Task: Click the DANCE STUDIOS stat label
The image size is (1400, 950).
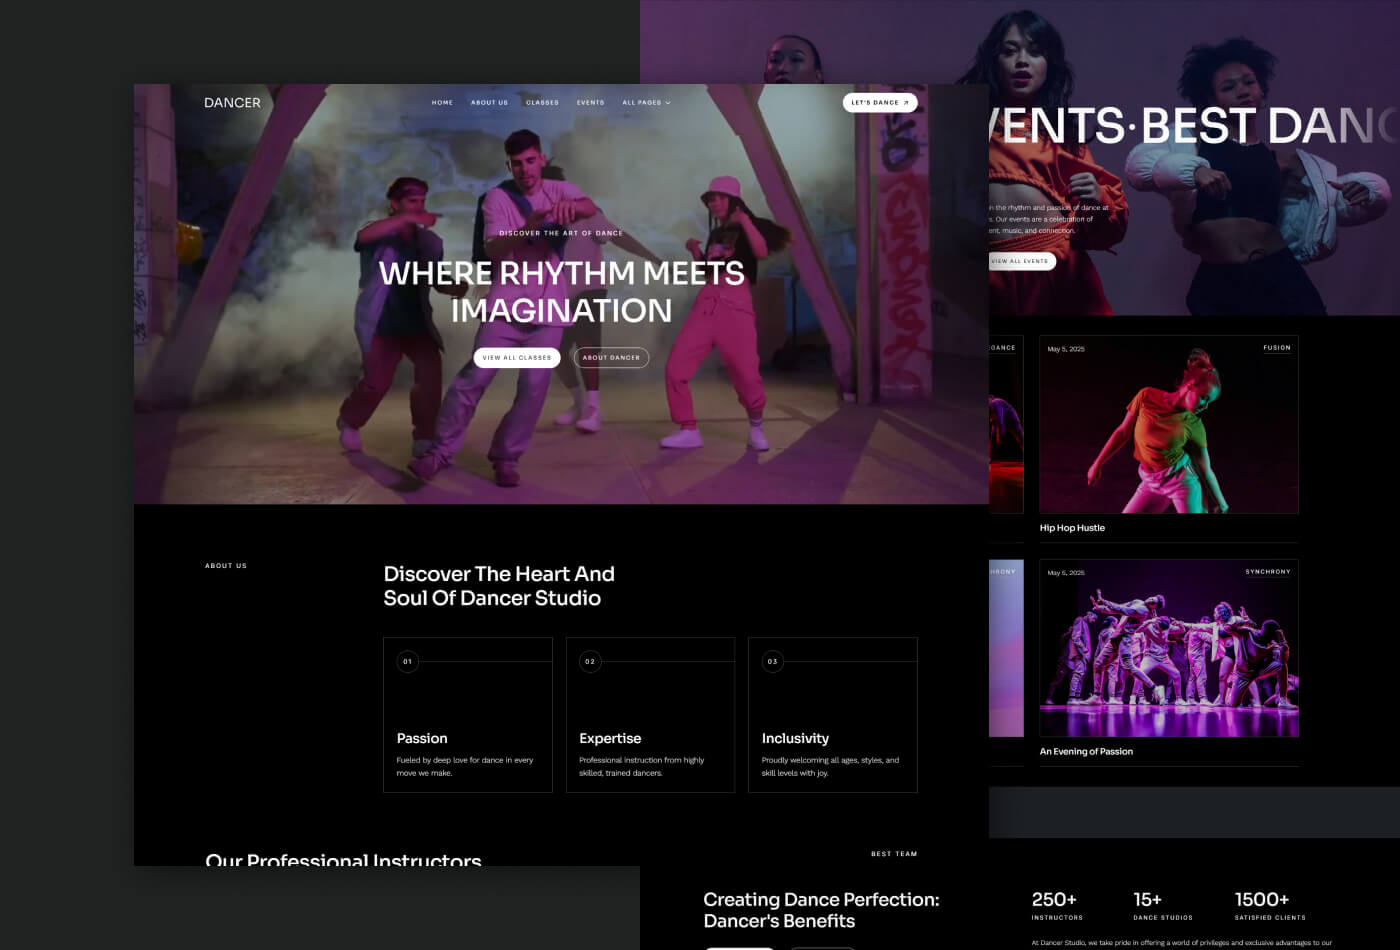Action: tap(1163, 918)
